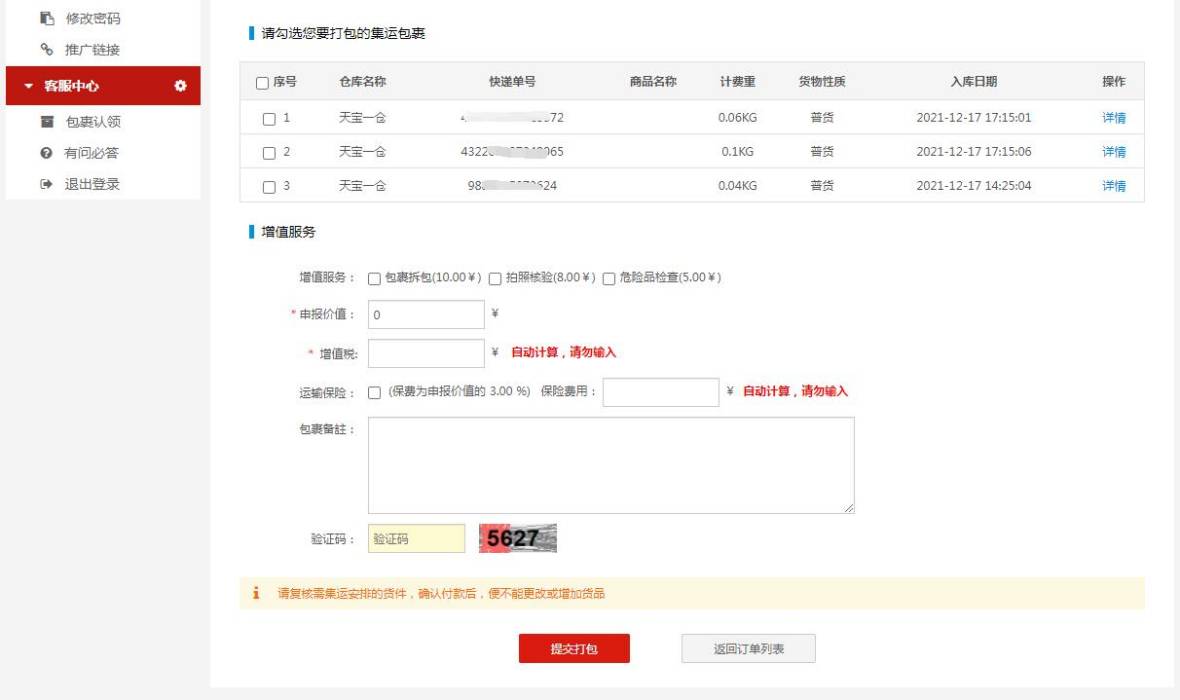Screen dimensions: 1180x700
Task: Click the 0.06KG weight cell
Action: point(738,117)
